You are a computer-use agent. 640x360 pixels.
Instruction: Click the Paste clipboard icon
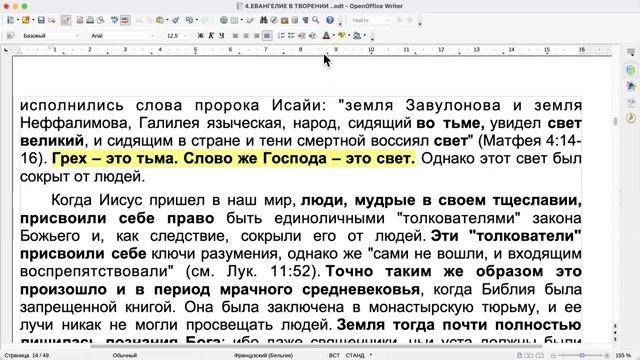(x=160, y=20)
